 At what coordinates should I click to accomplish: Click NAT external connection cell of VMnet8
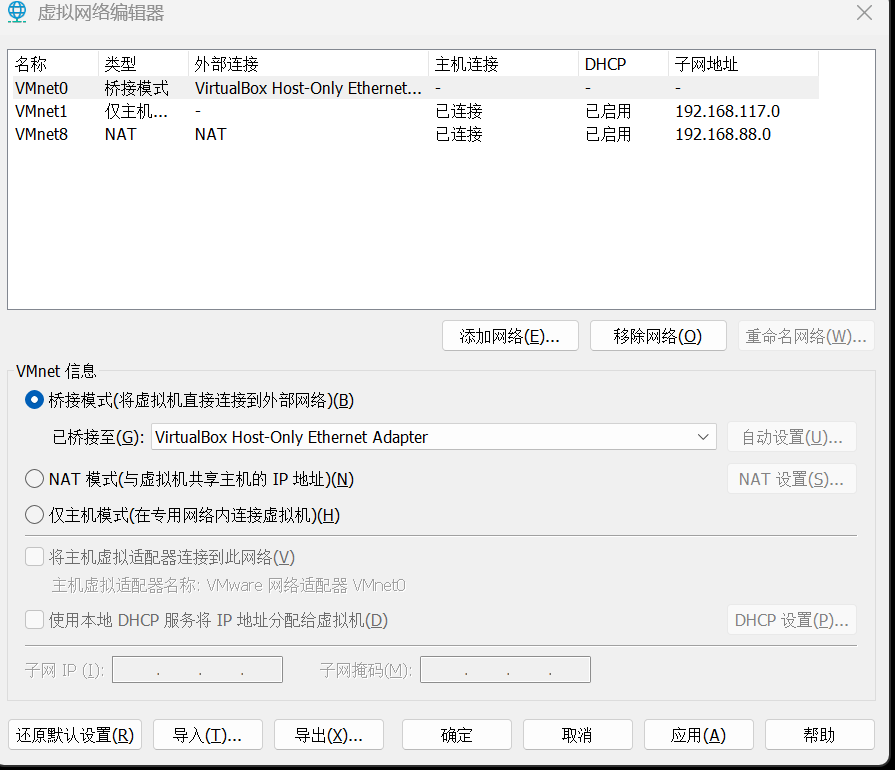coord(211,134)
